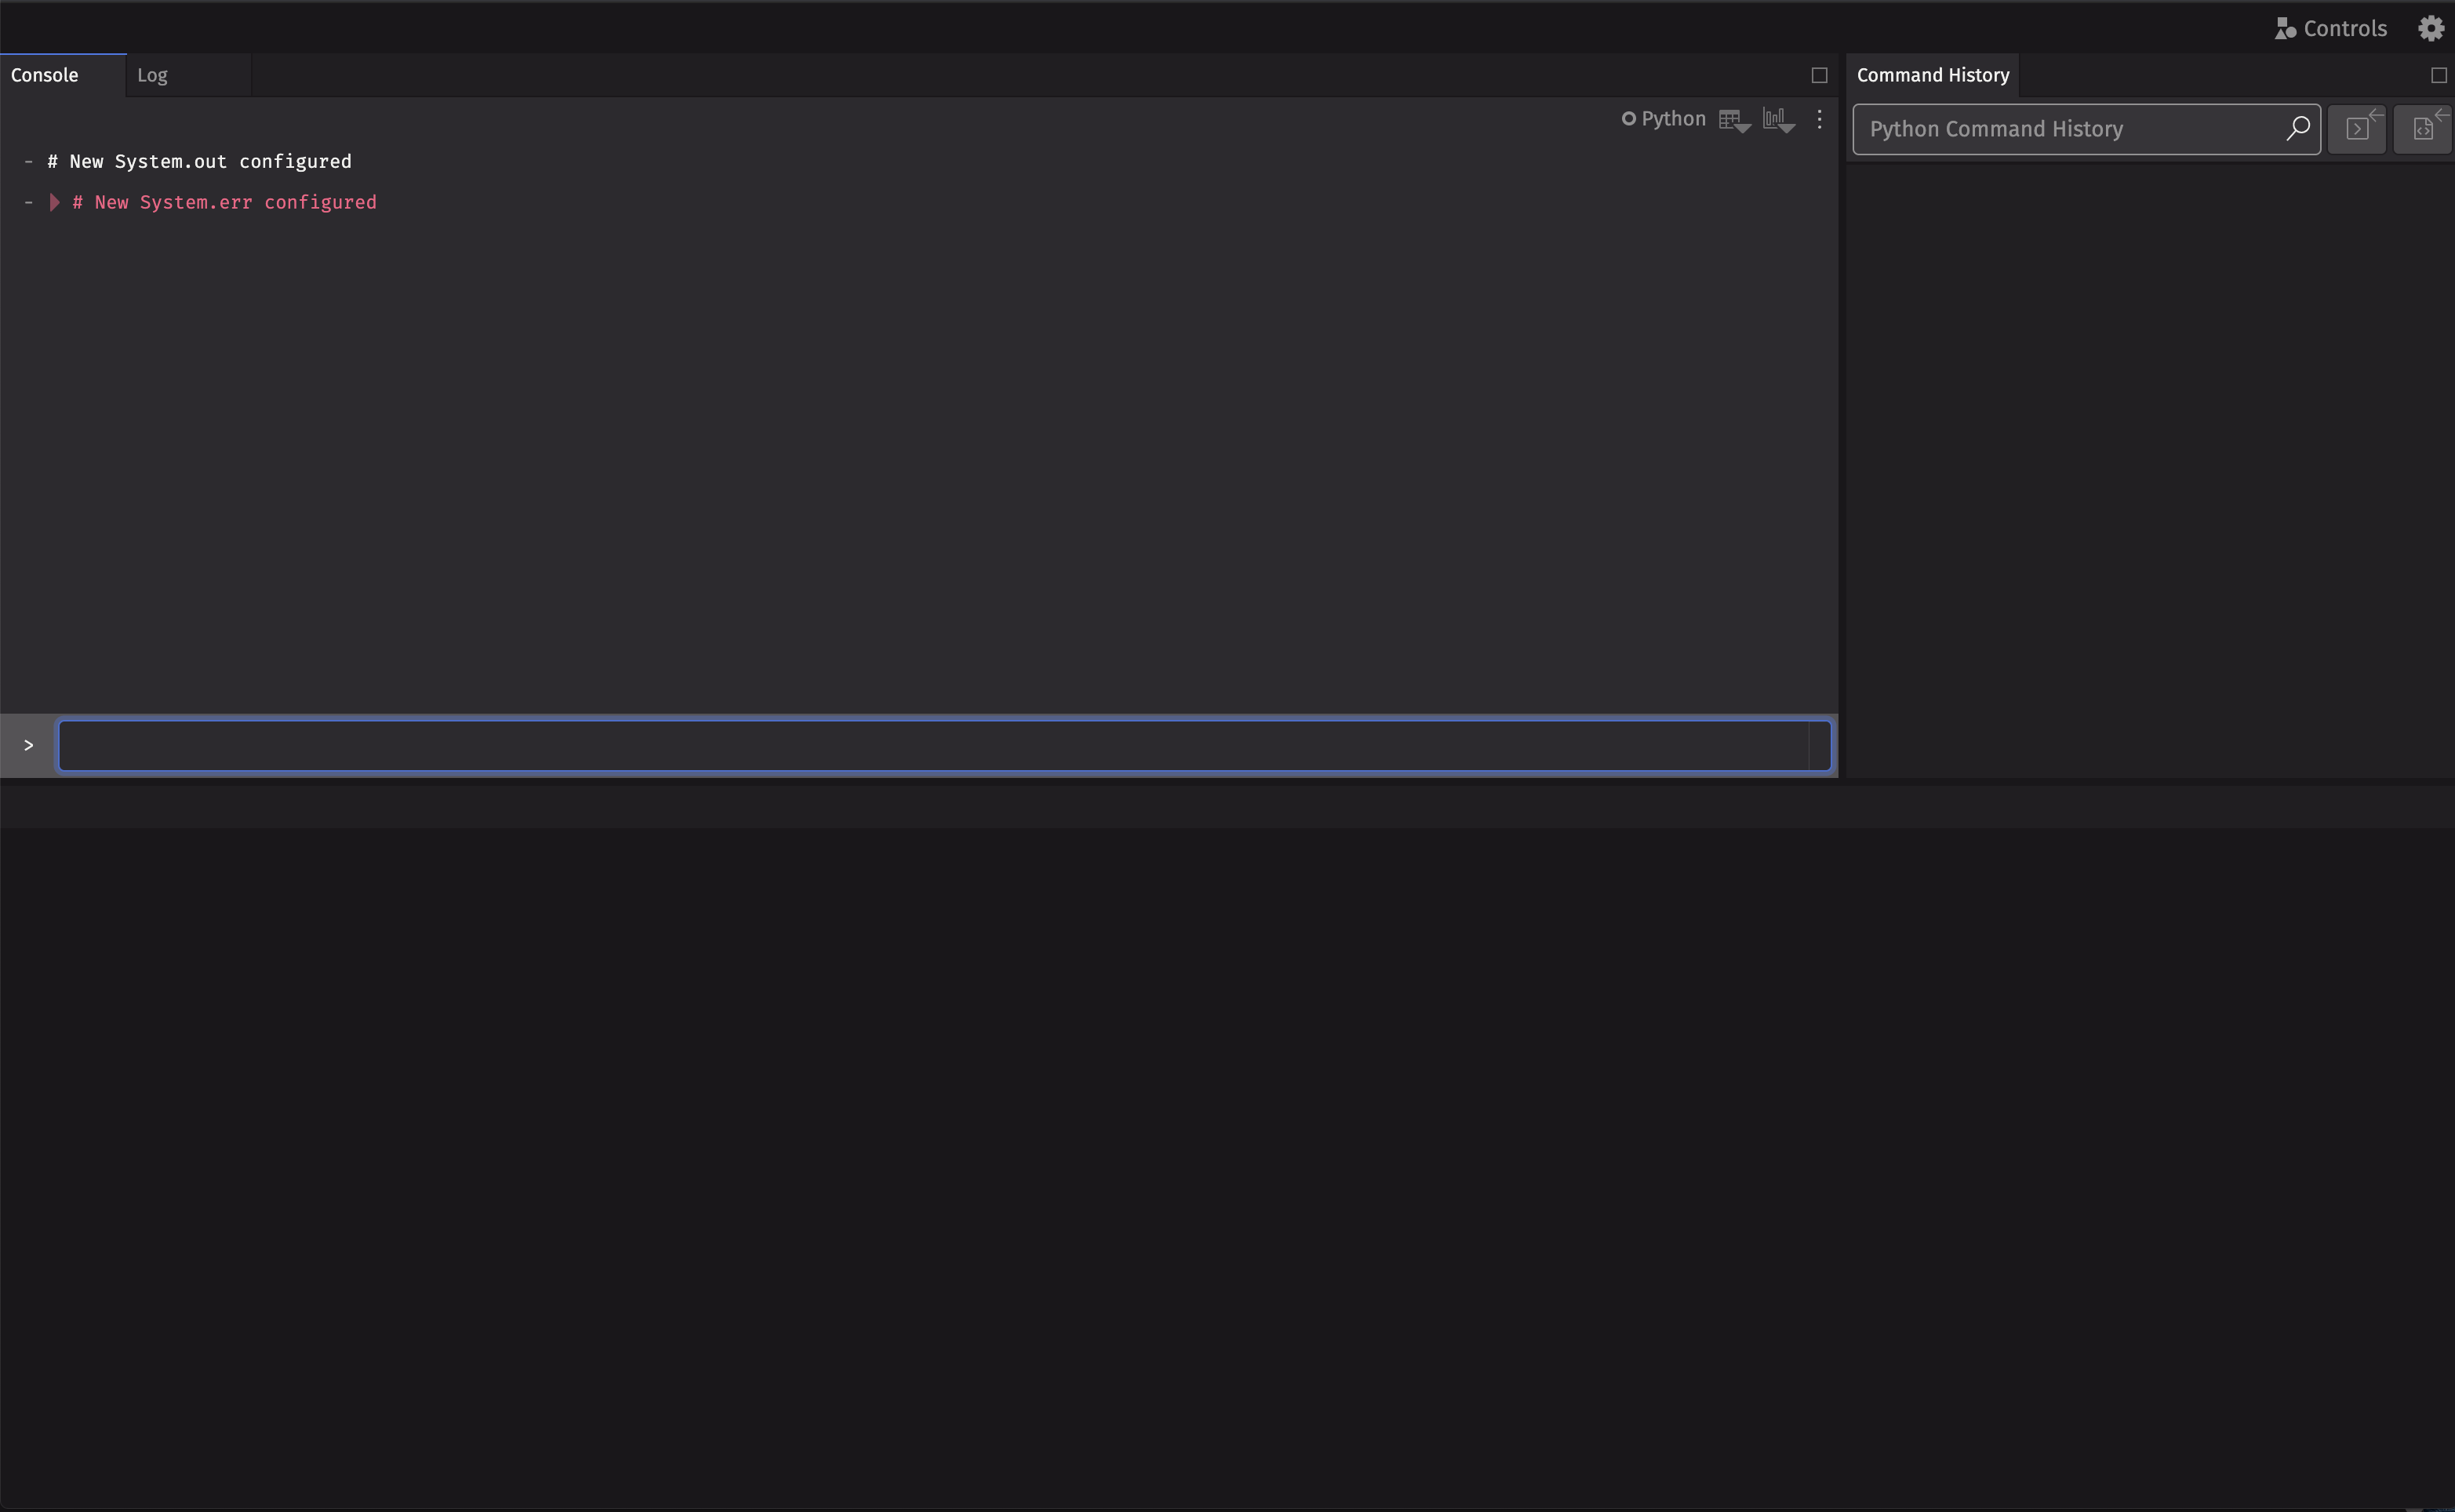Screen dimensions: 2455x1512
Task: Switch to the Log tab
Action: coord(152,74)
